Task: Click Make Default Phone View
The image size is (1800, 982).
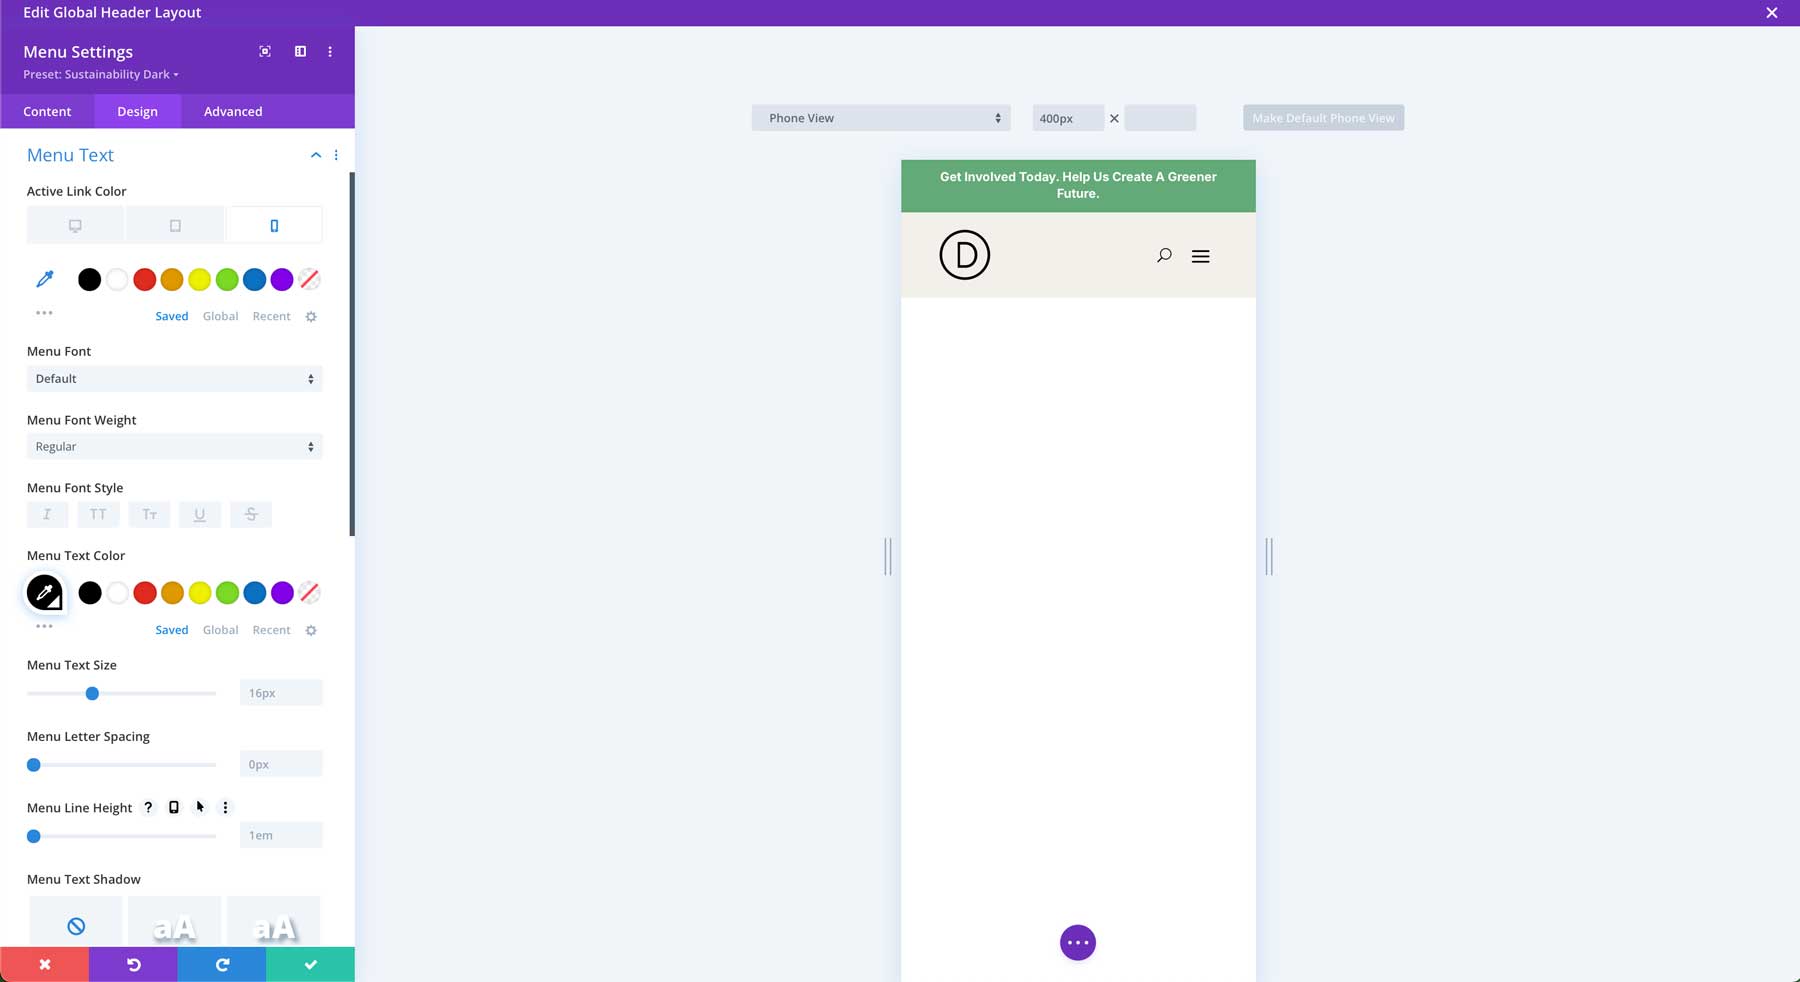Action: [1322, 117]
